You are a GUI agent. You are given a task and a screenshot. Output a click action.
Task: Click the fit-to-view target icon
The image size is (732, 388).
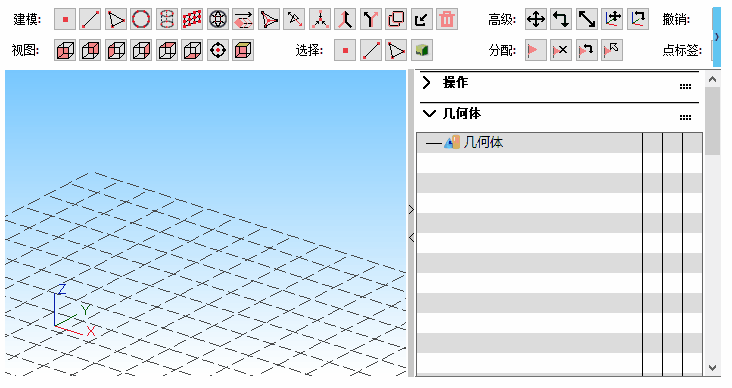(218, 50)
